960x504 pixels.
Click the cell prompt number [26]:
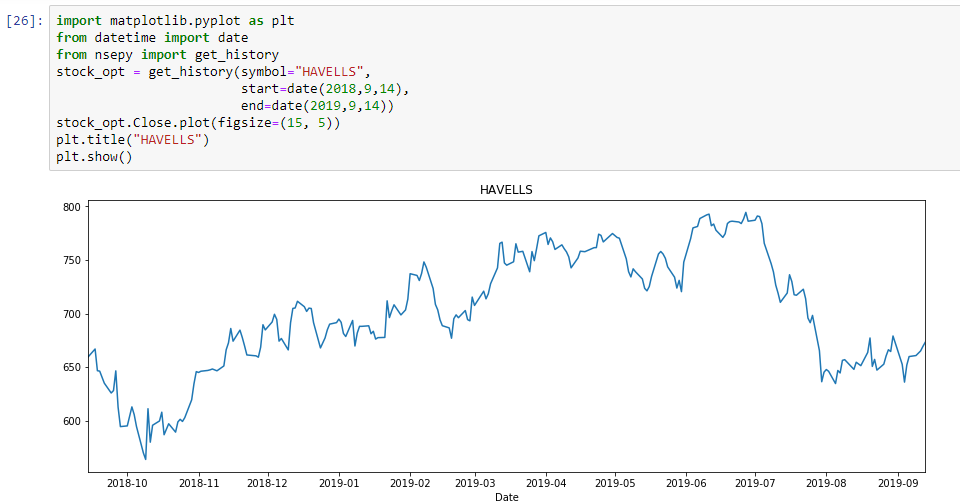coord(24,21)
